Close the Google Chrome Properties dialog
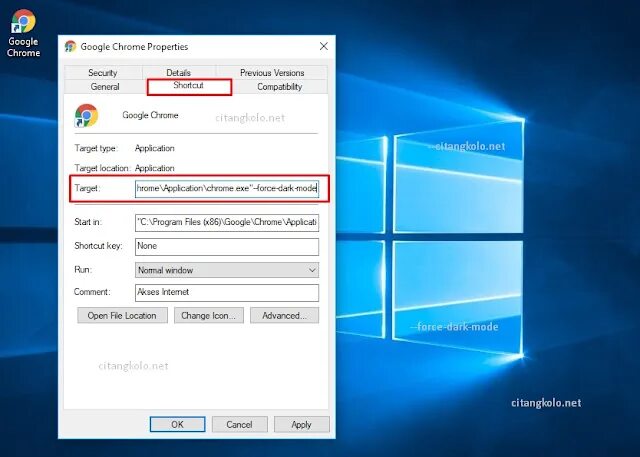The height and width of the screenshot is (457, 640). click(x=324, y=46)
